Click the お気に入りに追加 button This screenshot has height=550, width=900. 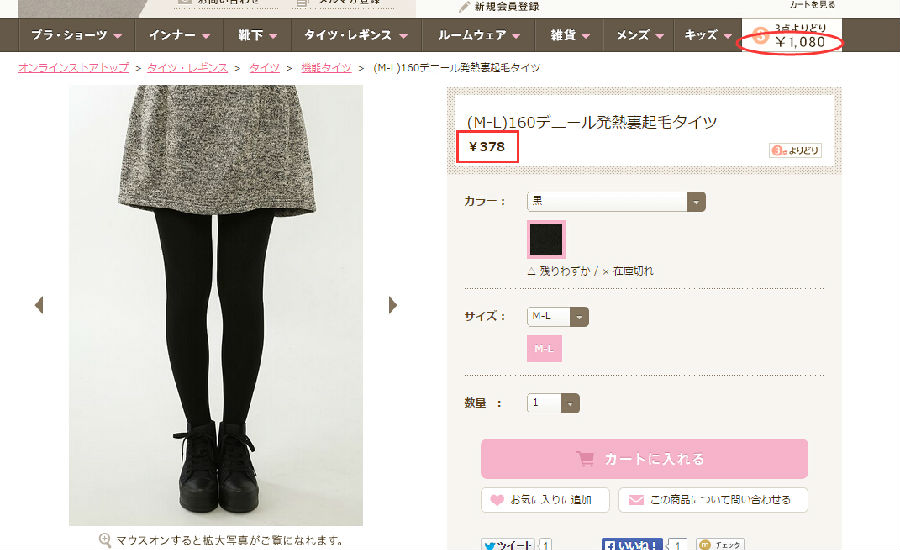coord(545,499)
